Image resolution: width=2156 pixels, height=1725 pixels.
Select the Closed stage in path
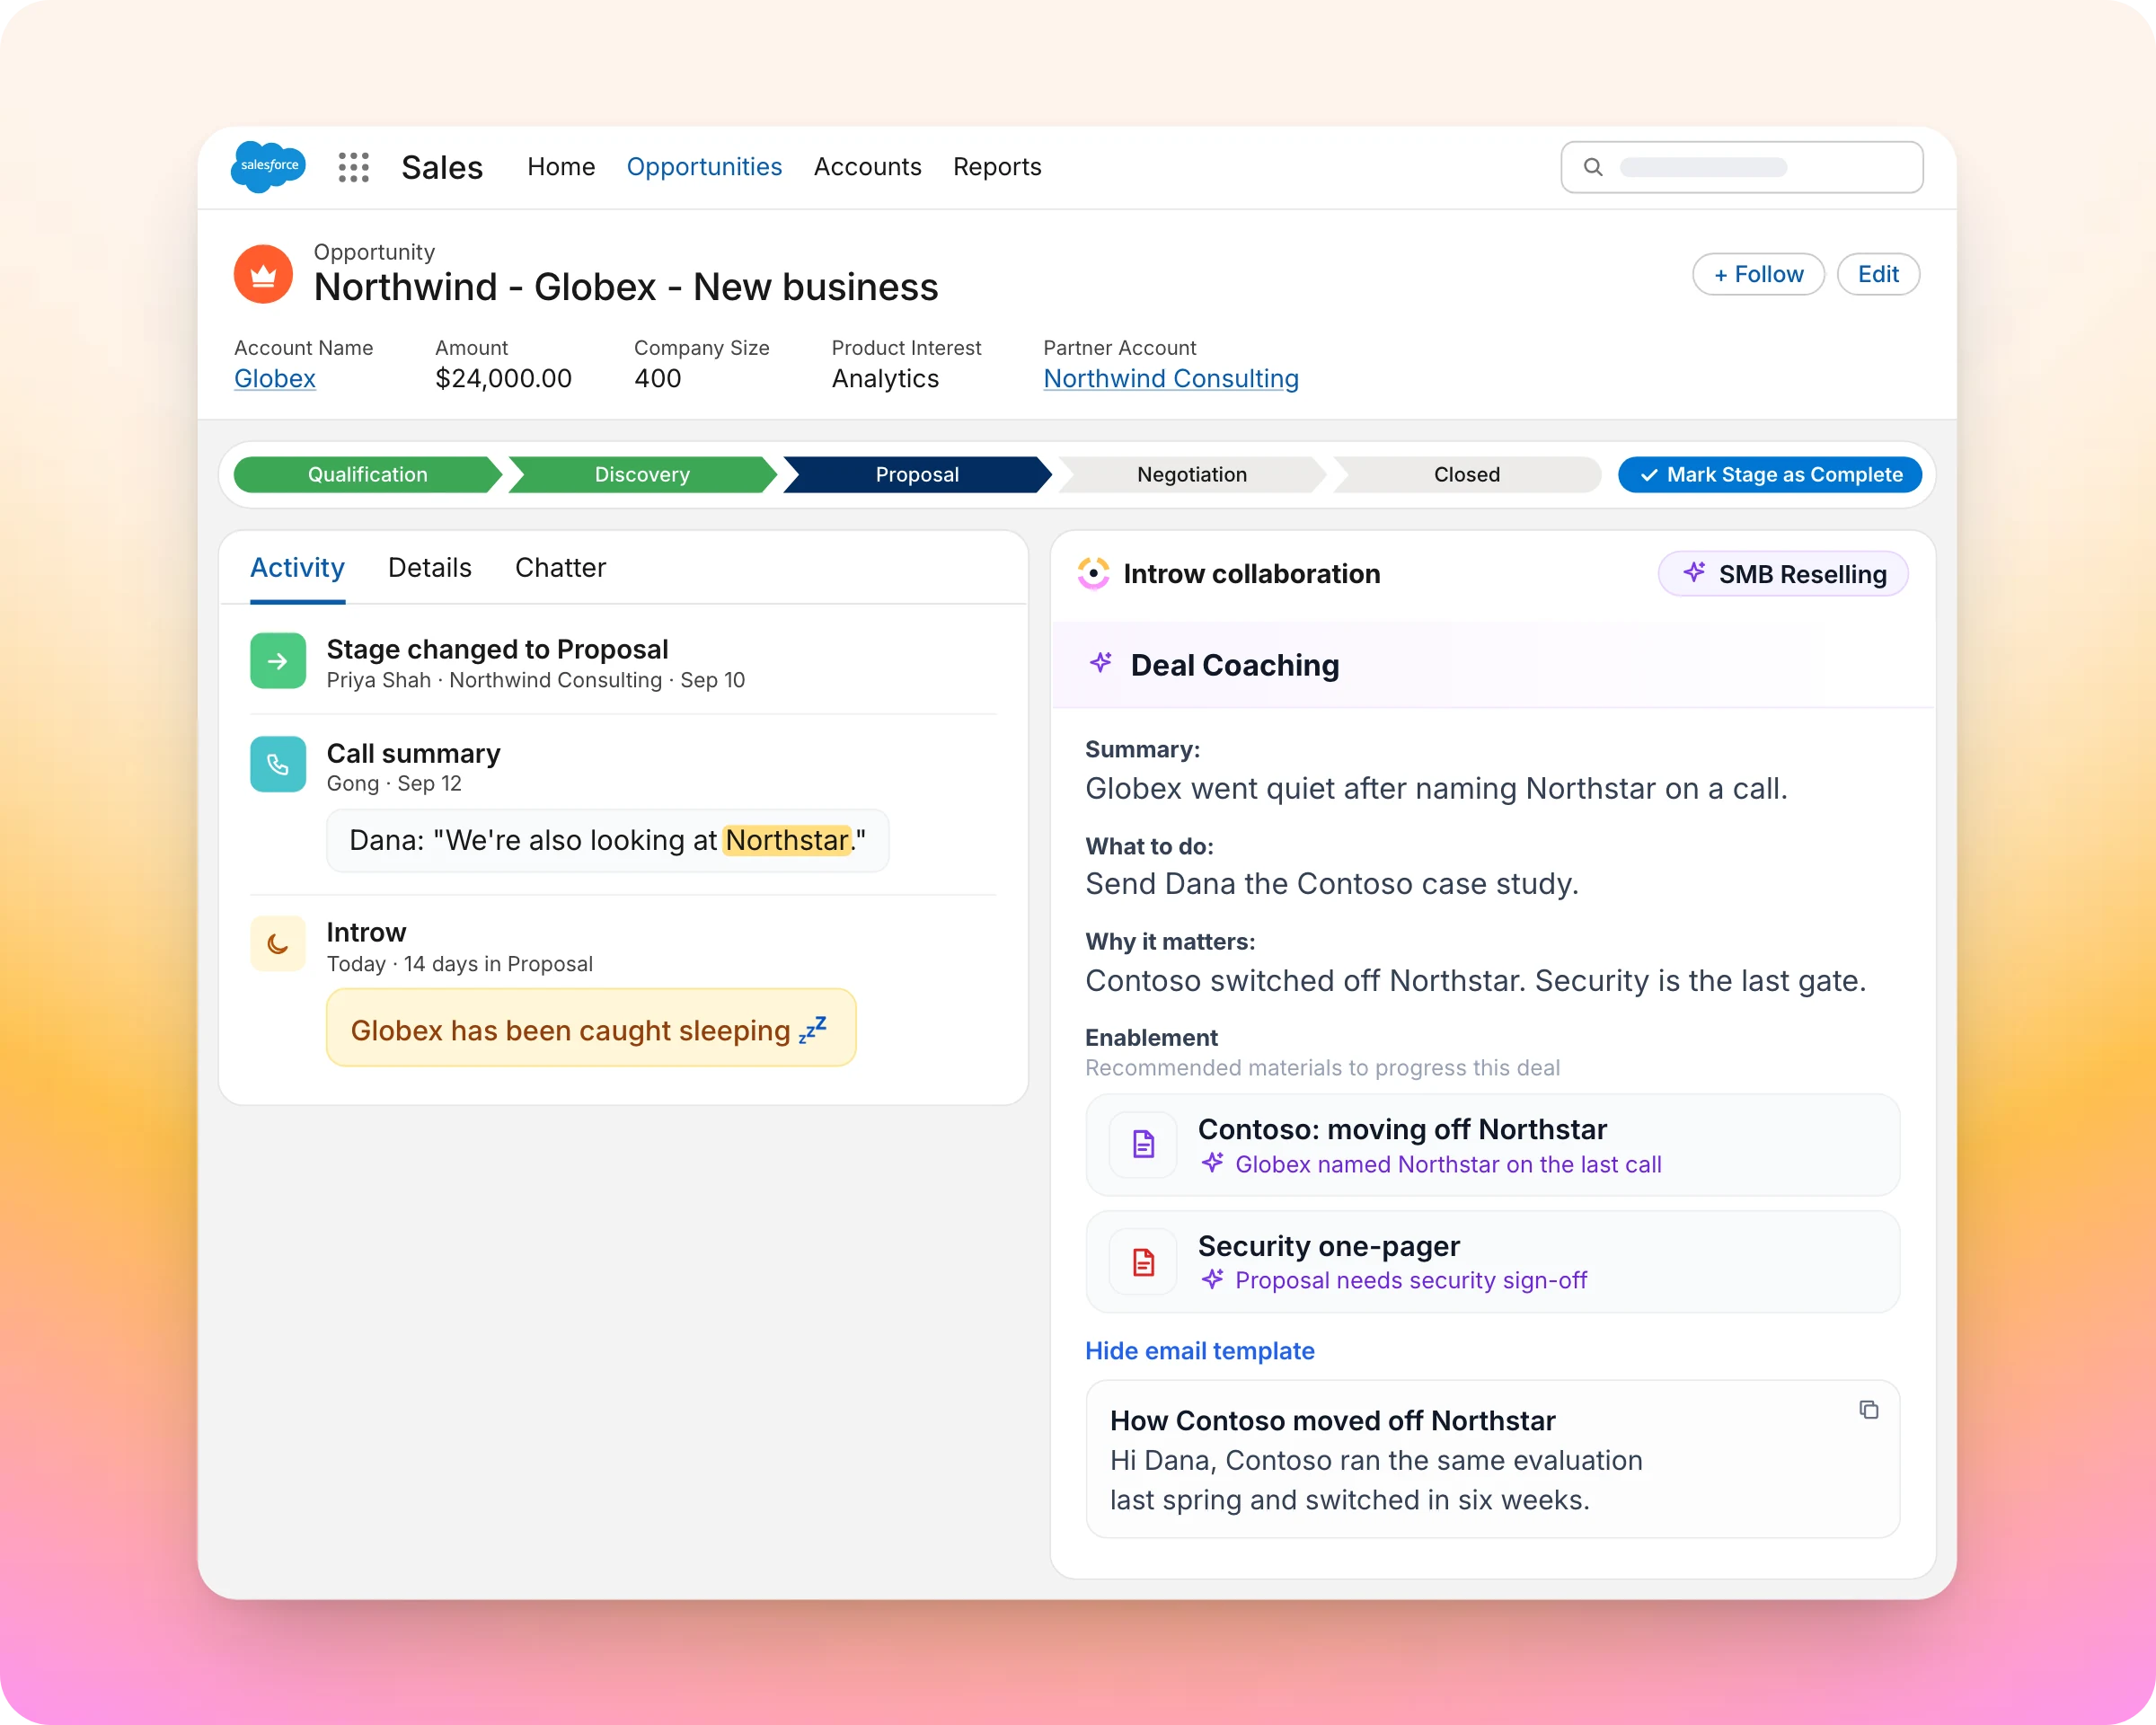[x=1467, y=475]
